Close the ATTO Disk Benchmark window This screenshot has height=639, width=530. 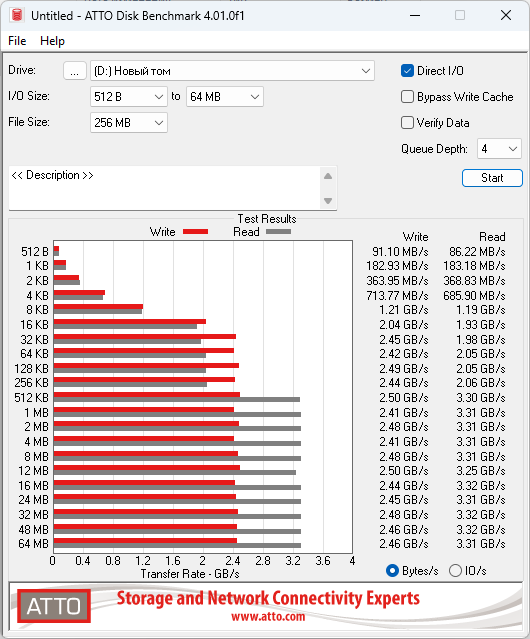click(x=506, y=15)
